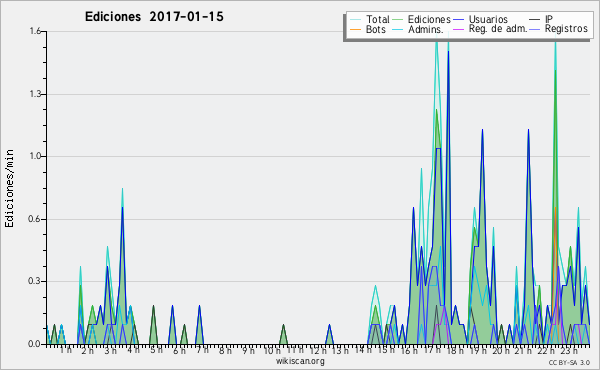Click the '3 h' x-axis tick label
Viewport: 600px width, 370px height.
tap(111, 350)
